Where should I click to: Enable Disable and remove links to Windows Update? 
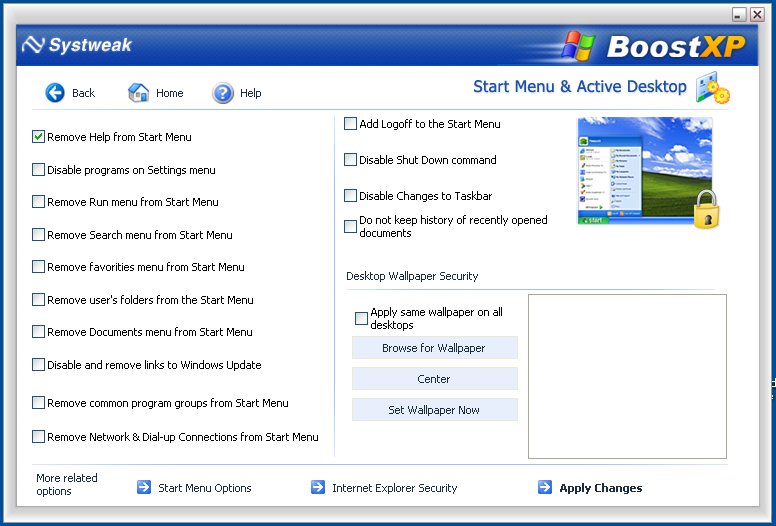[x=39, y=365]
